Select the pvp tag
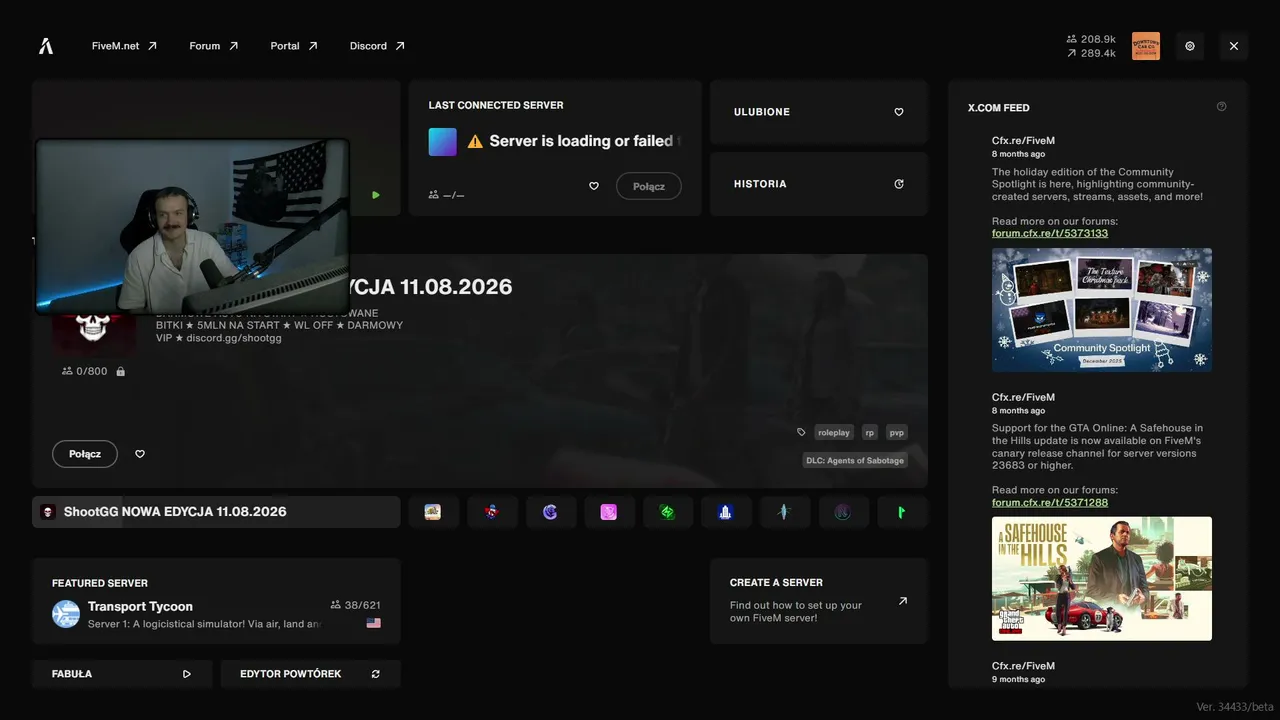This screenshot has width=1280, height=720. 897,432
